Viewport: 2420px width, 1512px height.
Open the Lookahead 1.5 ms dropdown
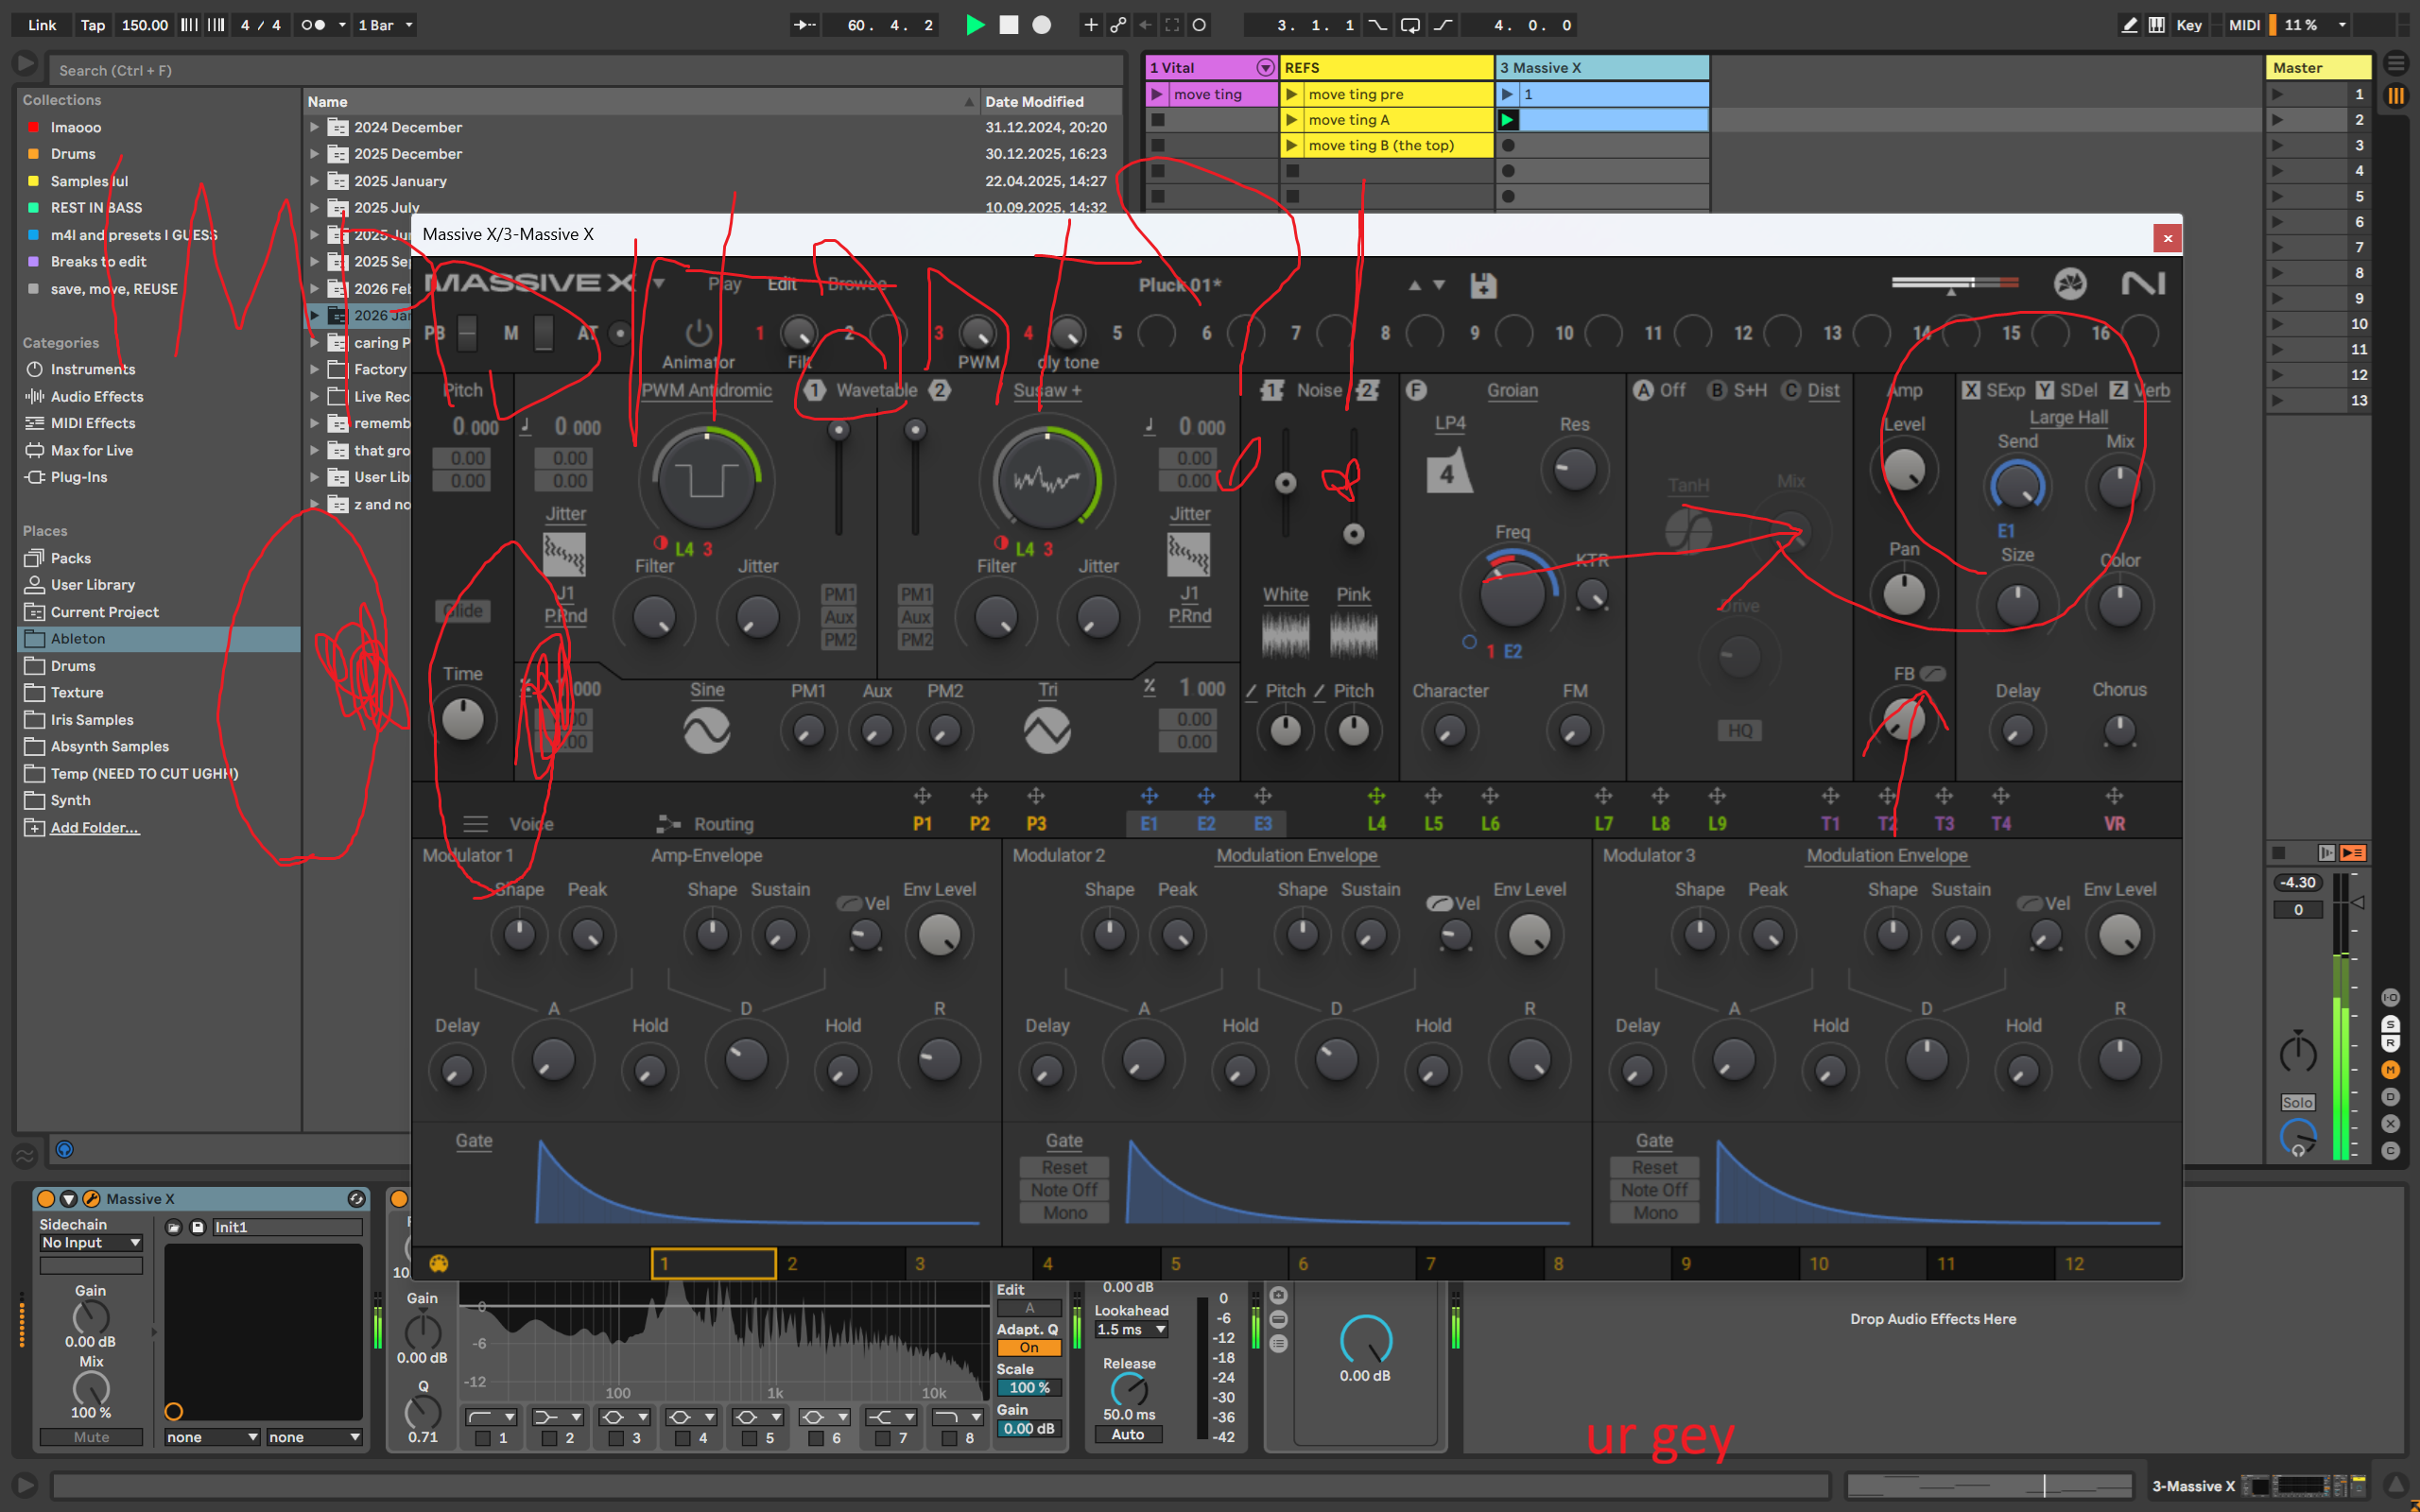pyautogui.click(x=1131, y=1329)
